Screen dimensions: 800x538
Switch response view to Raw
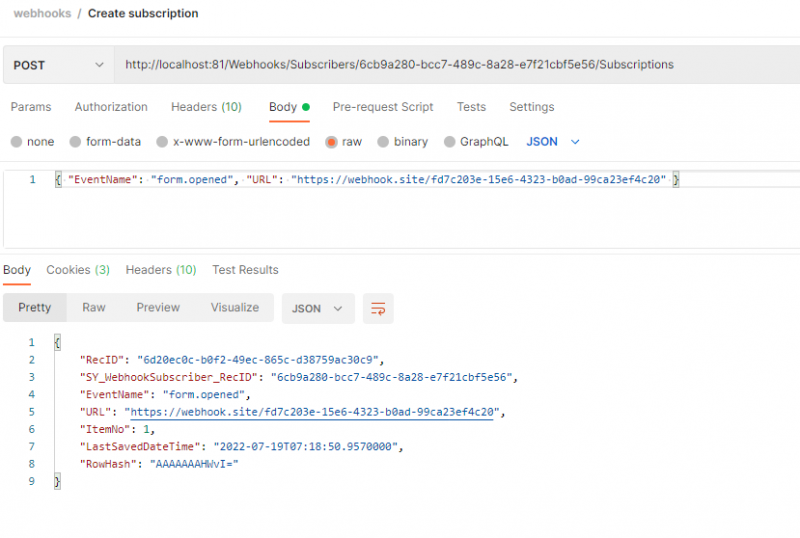tap(94, 308)
